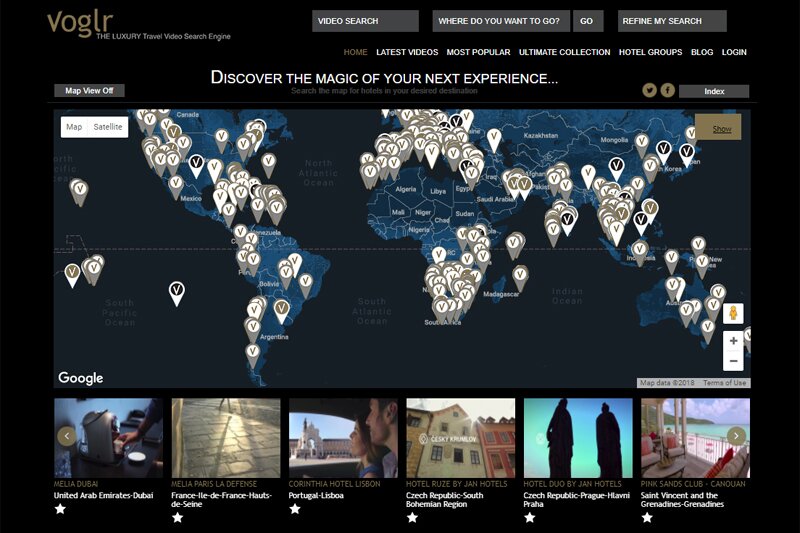The height and width of the screenshot is (533, 800).
Task: Open the Index panel
Action: (x=714, y=91)
